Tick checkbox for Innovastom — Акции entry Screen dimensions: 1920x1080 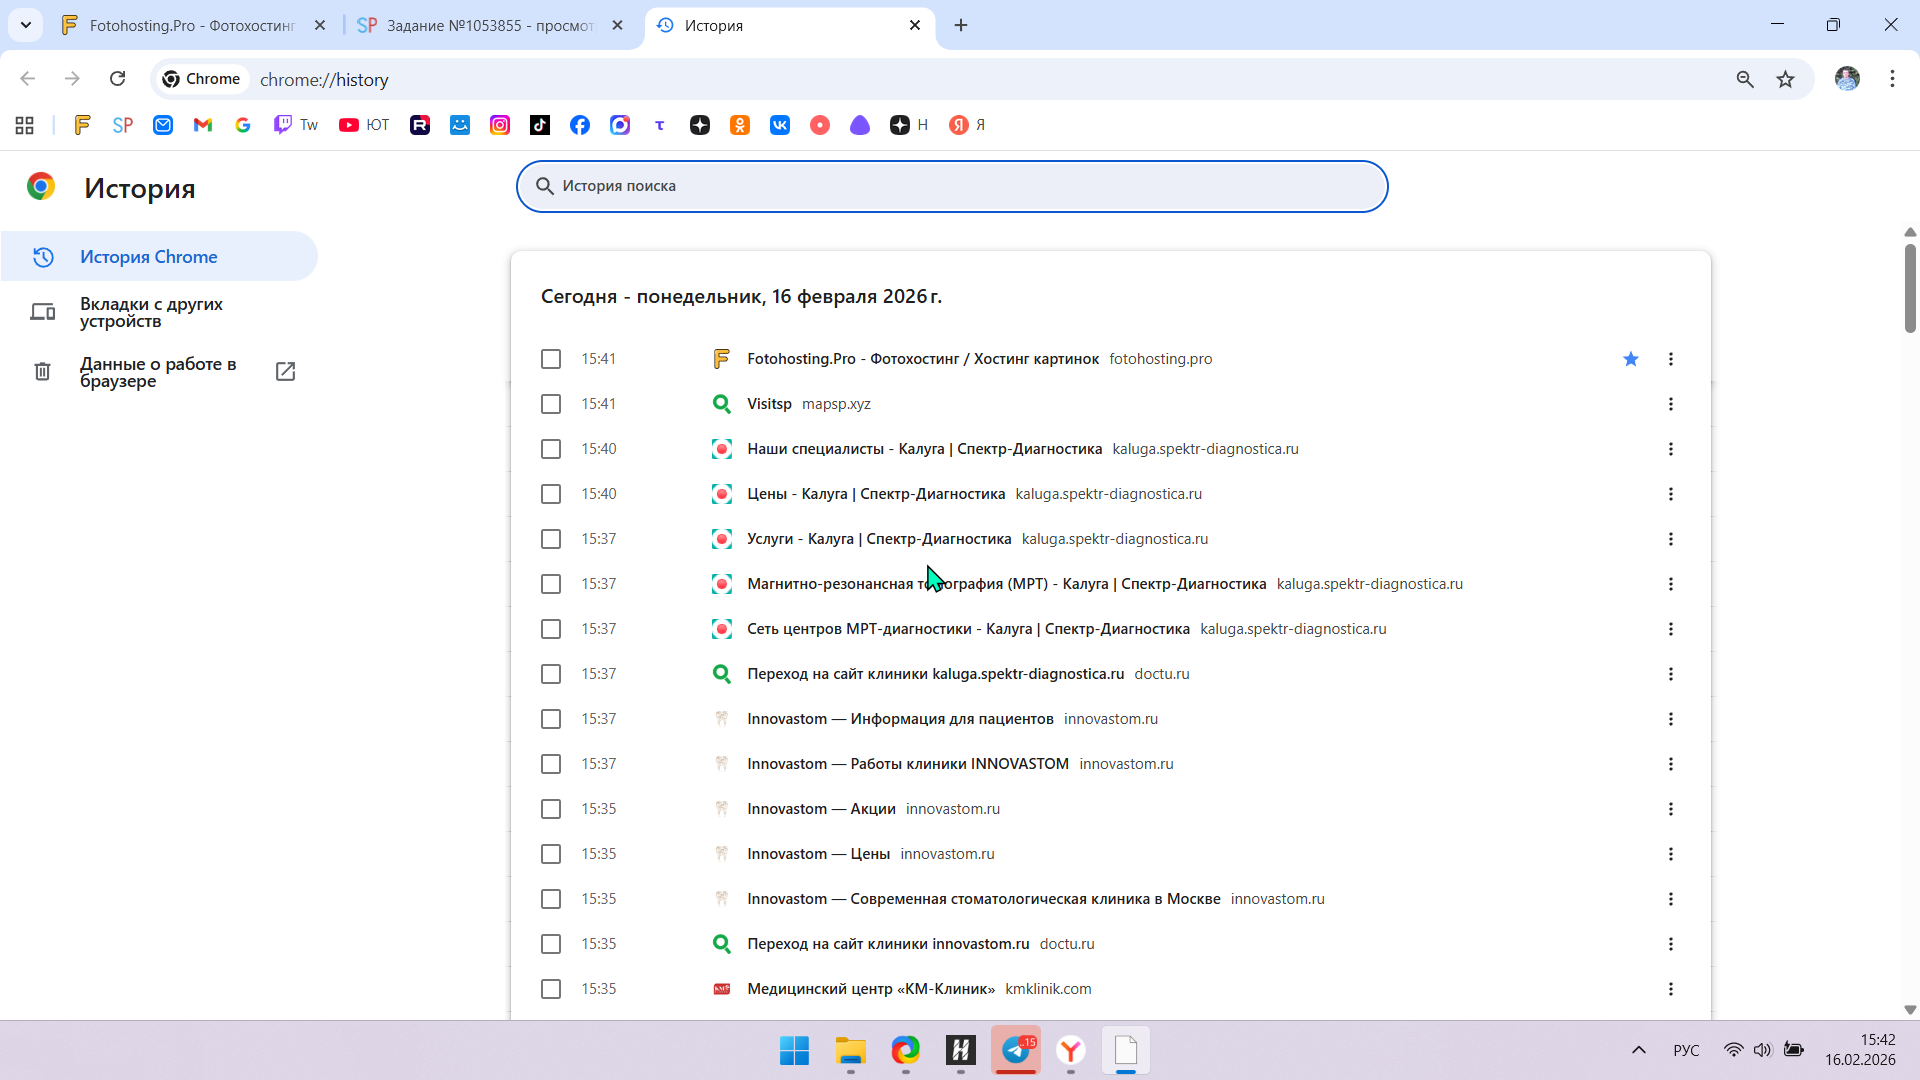(551, 809)
